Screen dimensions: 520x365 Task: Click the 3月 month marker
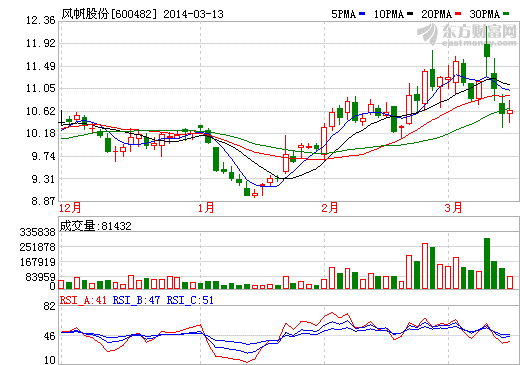point(453,208)
